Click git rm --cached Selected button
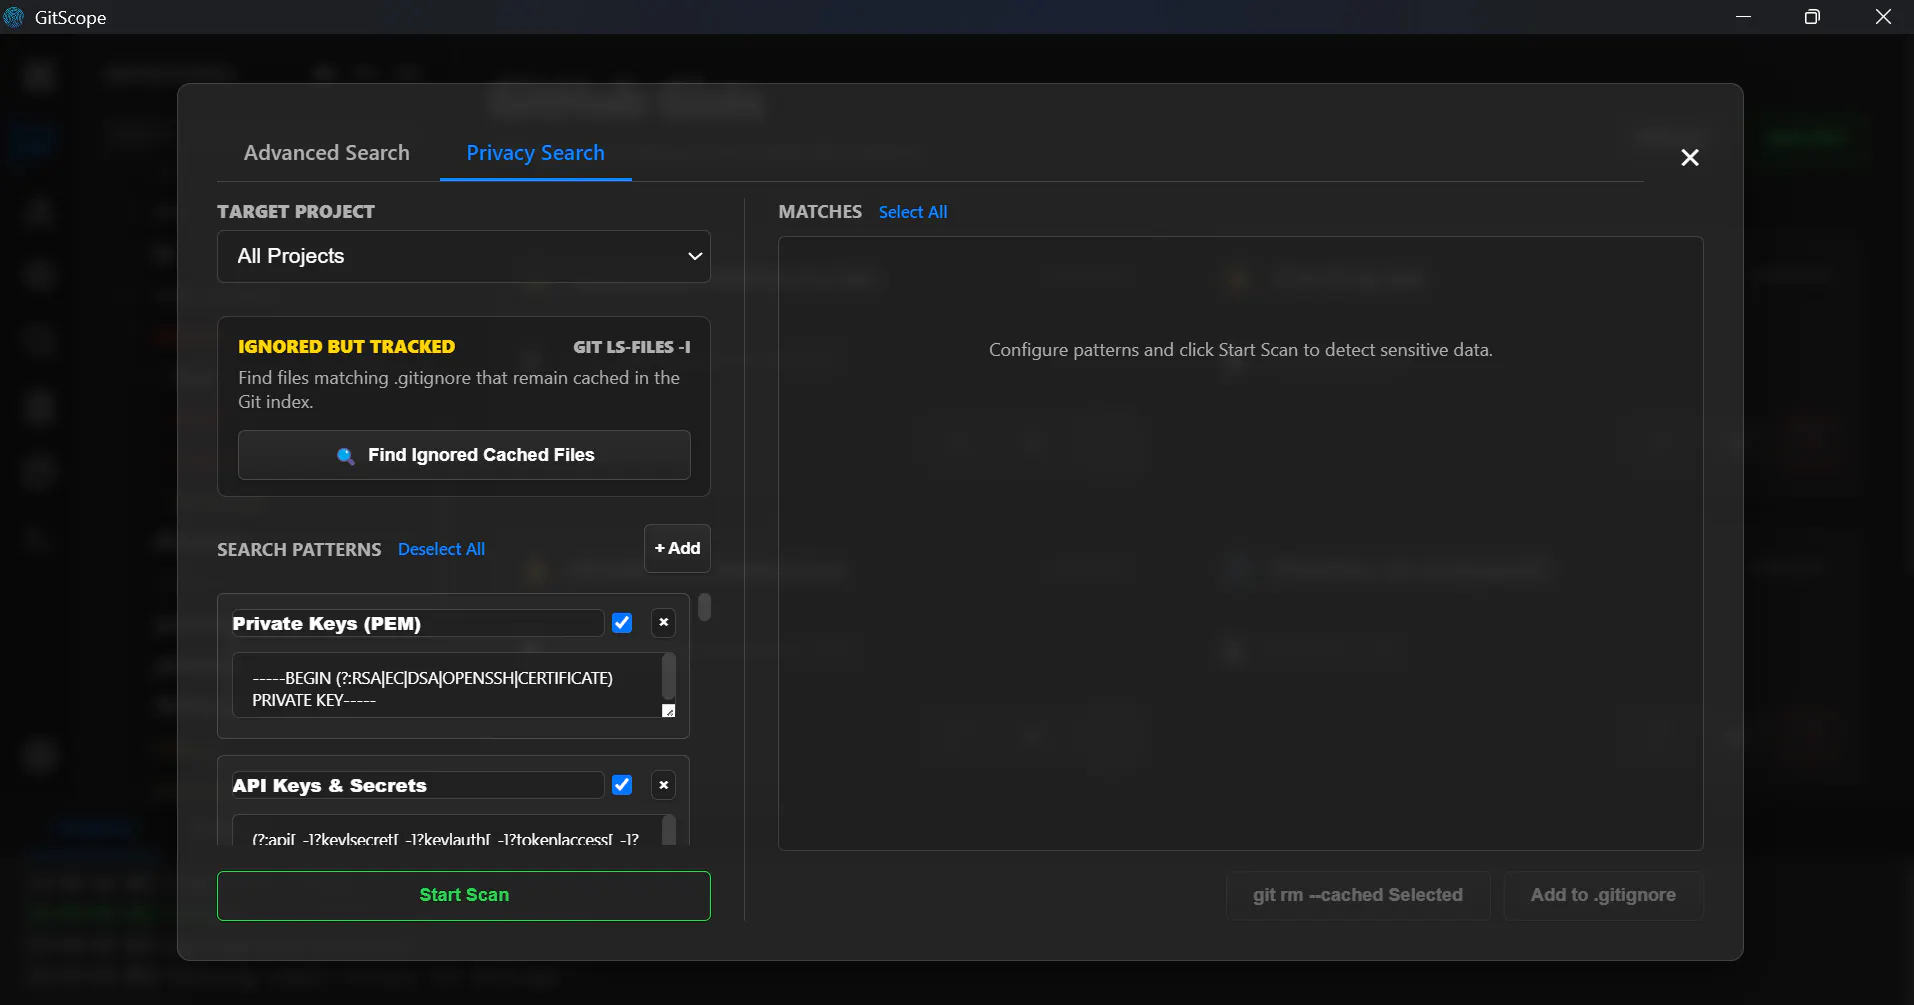Viewport: 1914px width, 1005px height. [1358, 895]
